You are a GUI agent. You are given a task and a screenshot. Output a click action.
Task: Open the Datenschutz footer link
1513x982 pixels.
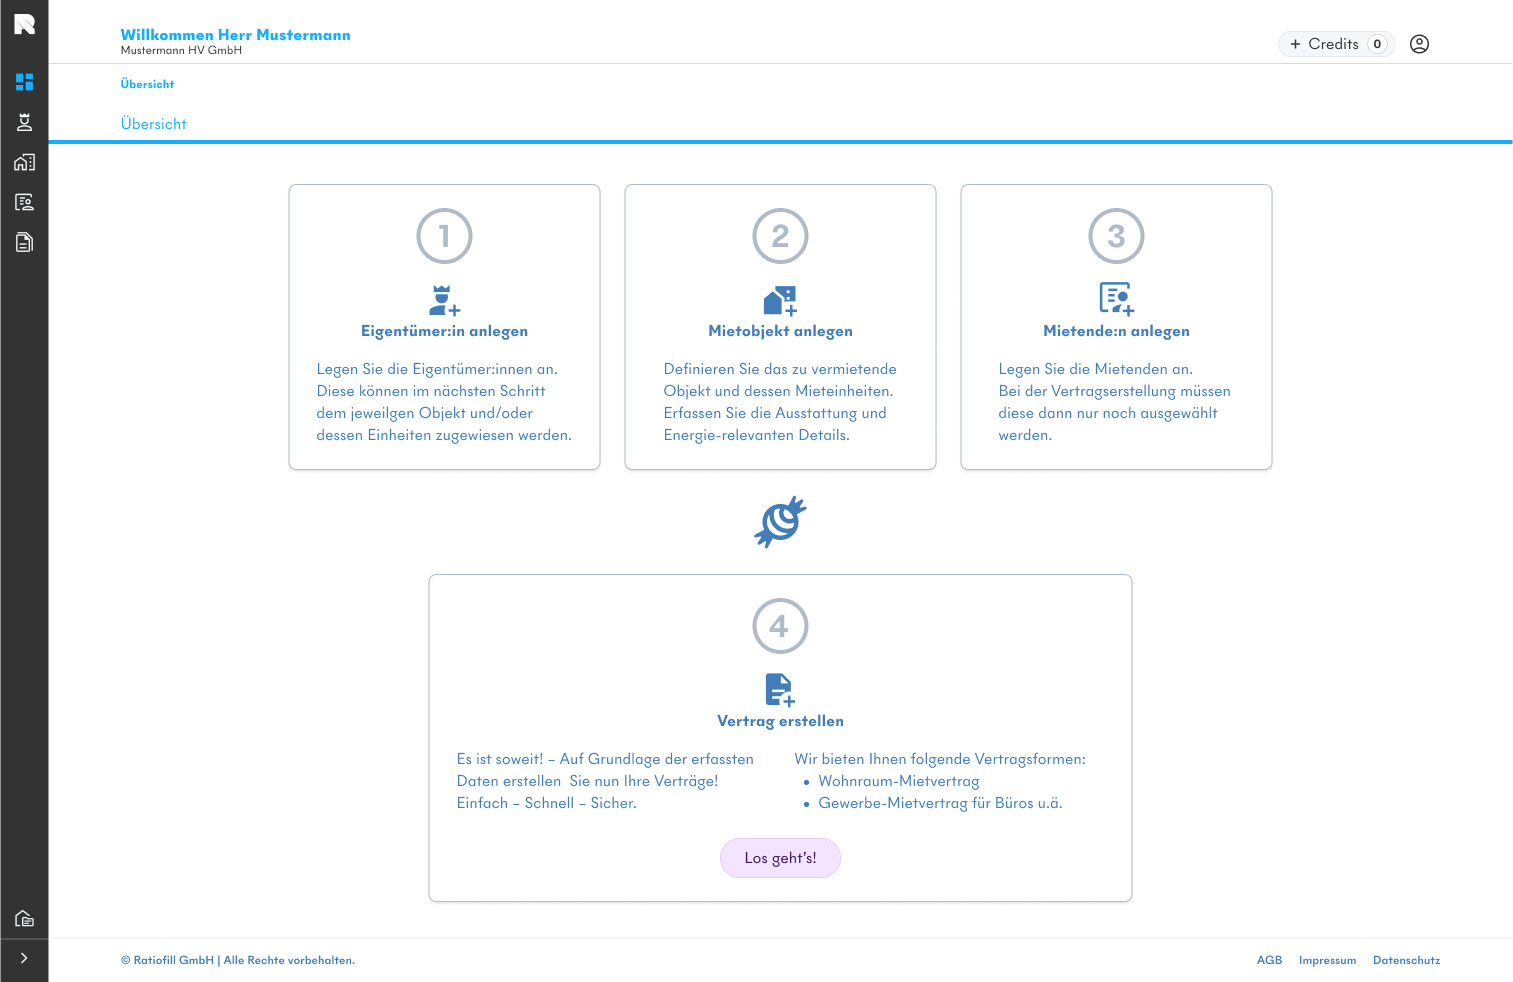pos(1406,960)
